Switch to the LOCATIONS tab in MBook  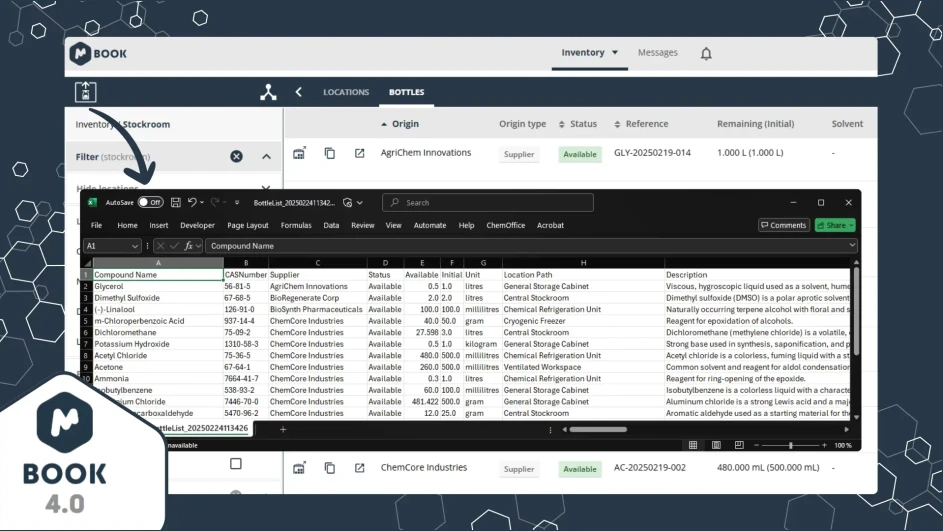pos(346,92)
